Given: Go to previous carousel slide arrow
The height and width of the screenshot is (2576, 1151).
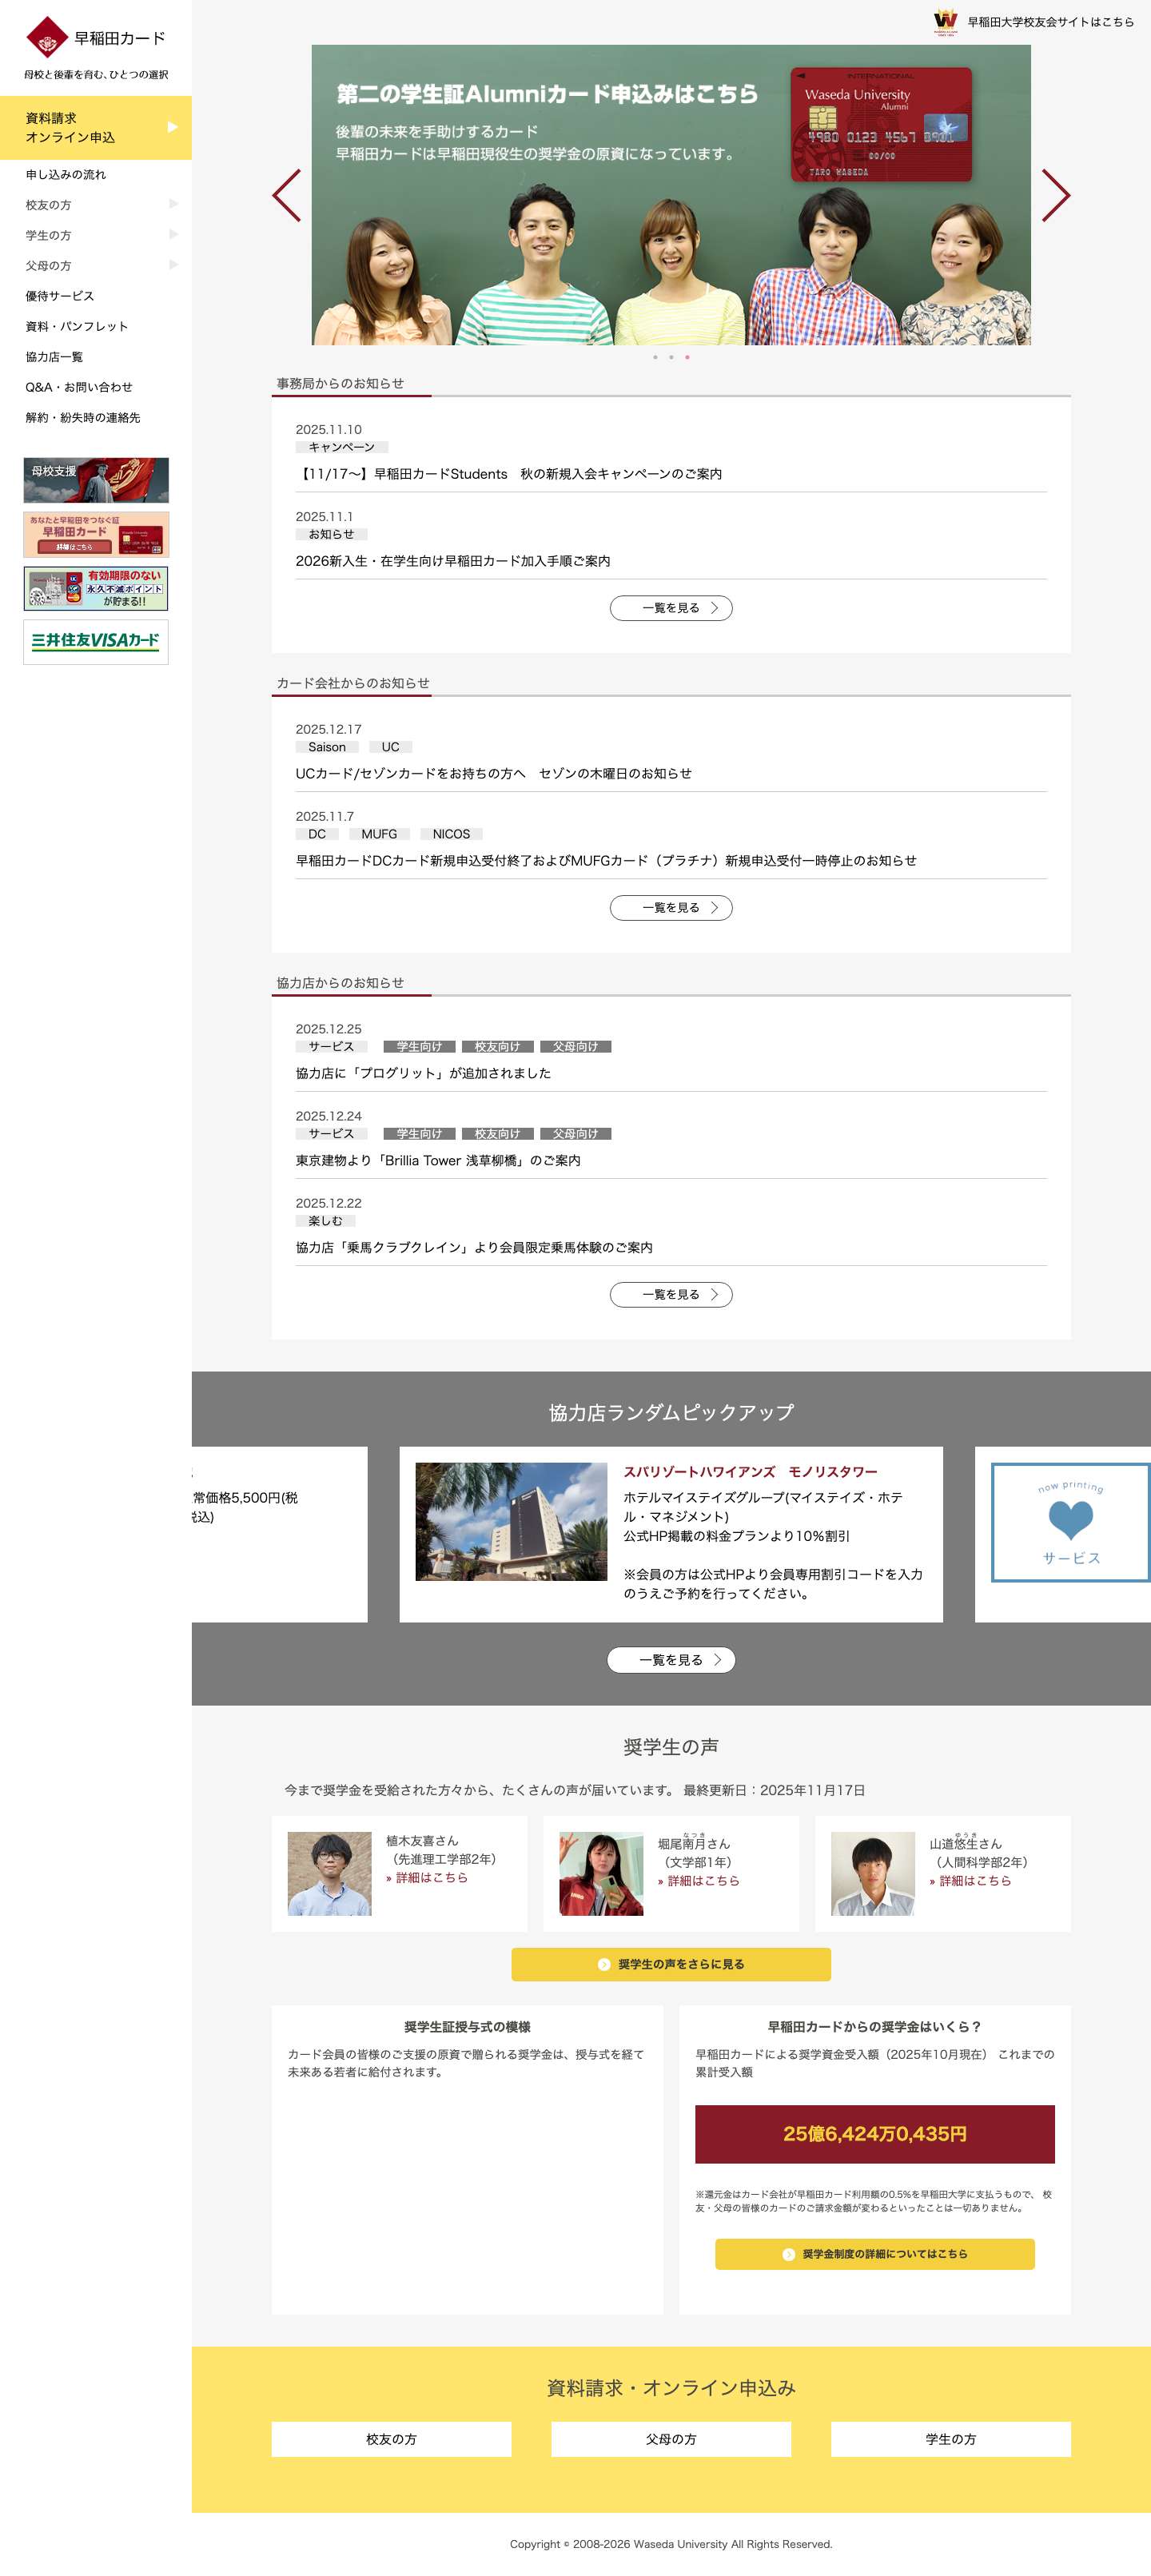Looking at the screenshot, I should pyautogui.click(x=287, y=195).
